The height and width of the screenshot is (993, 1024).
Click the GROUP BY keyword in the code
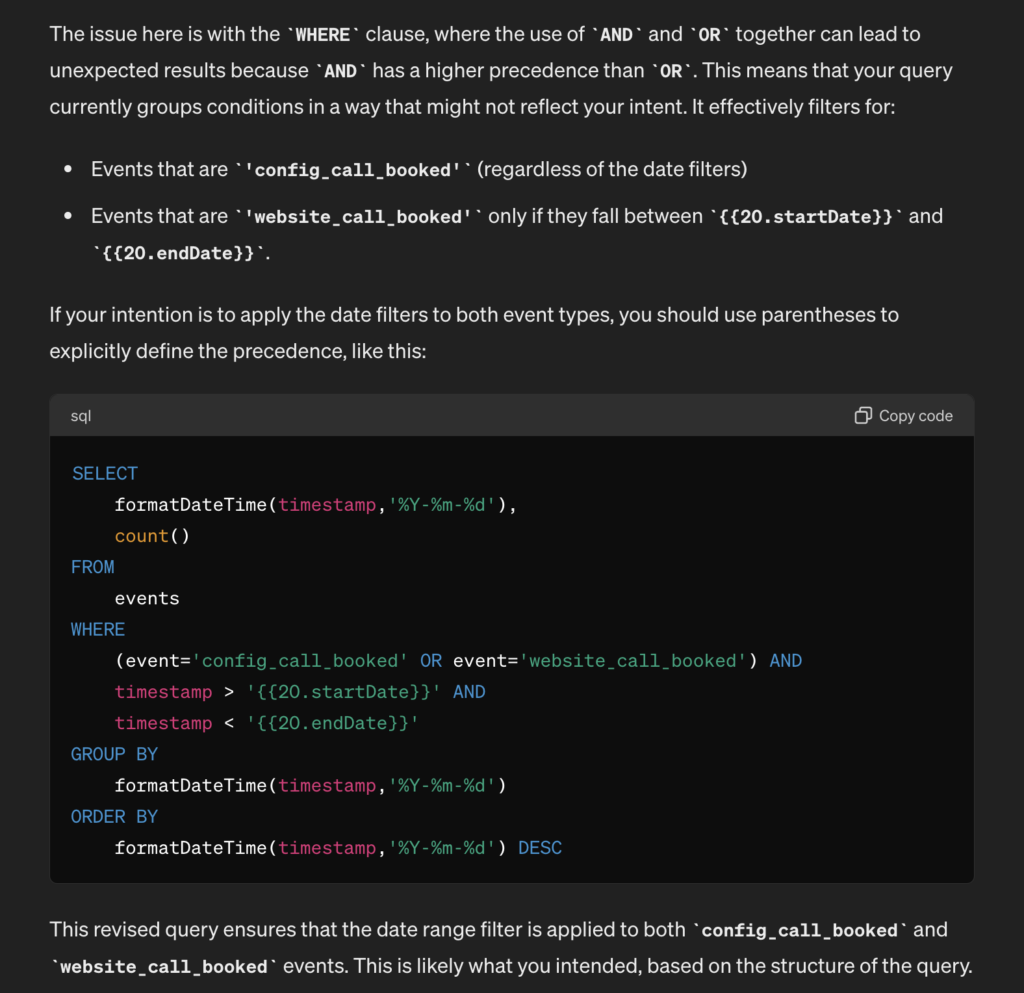pyautogui.click(x=114, y=755)
